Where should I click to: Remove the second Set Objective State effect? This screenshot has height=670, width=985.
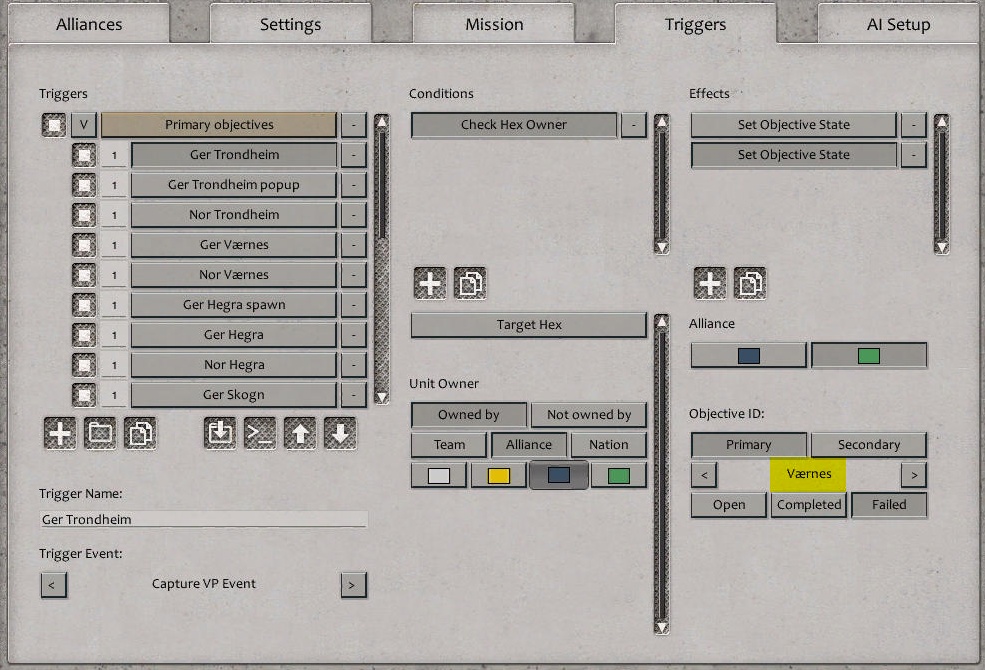pyautogui.click(x=913, y=155)
